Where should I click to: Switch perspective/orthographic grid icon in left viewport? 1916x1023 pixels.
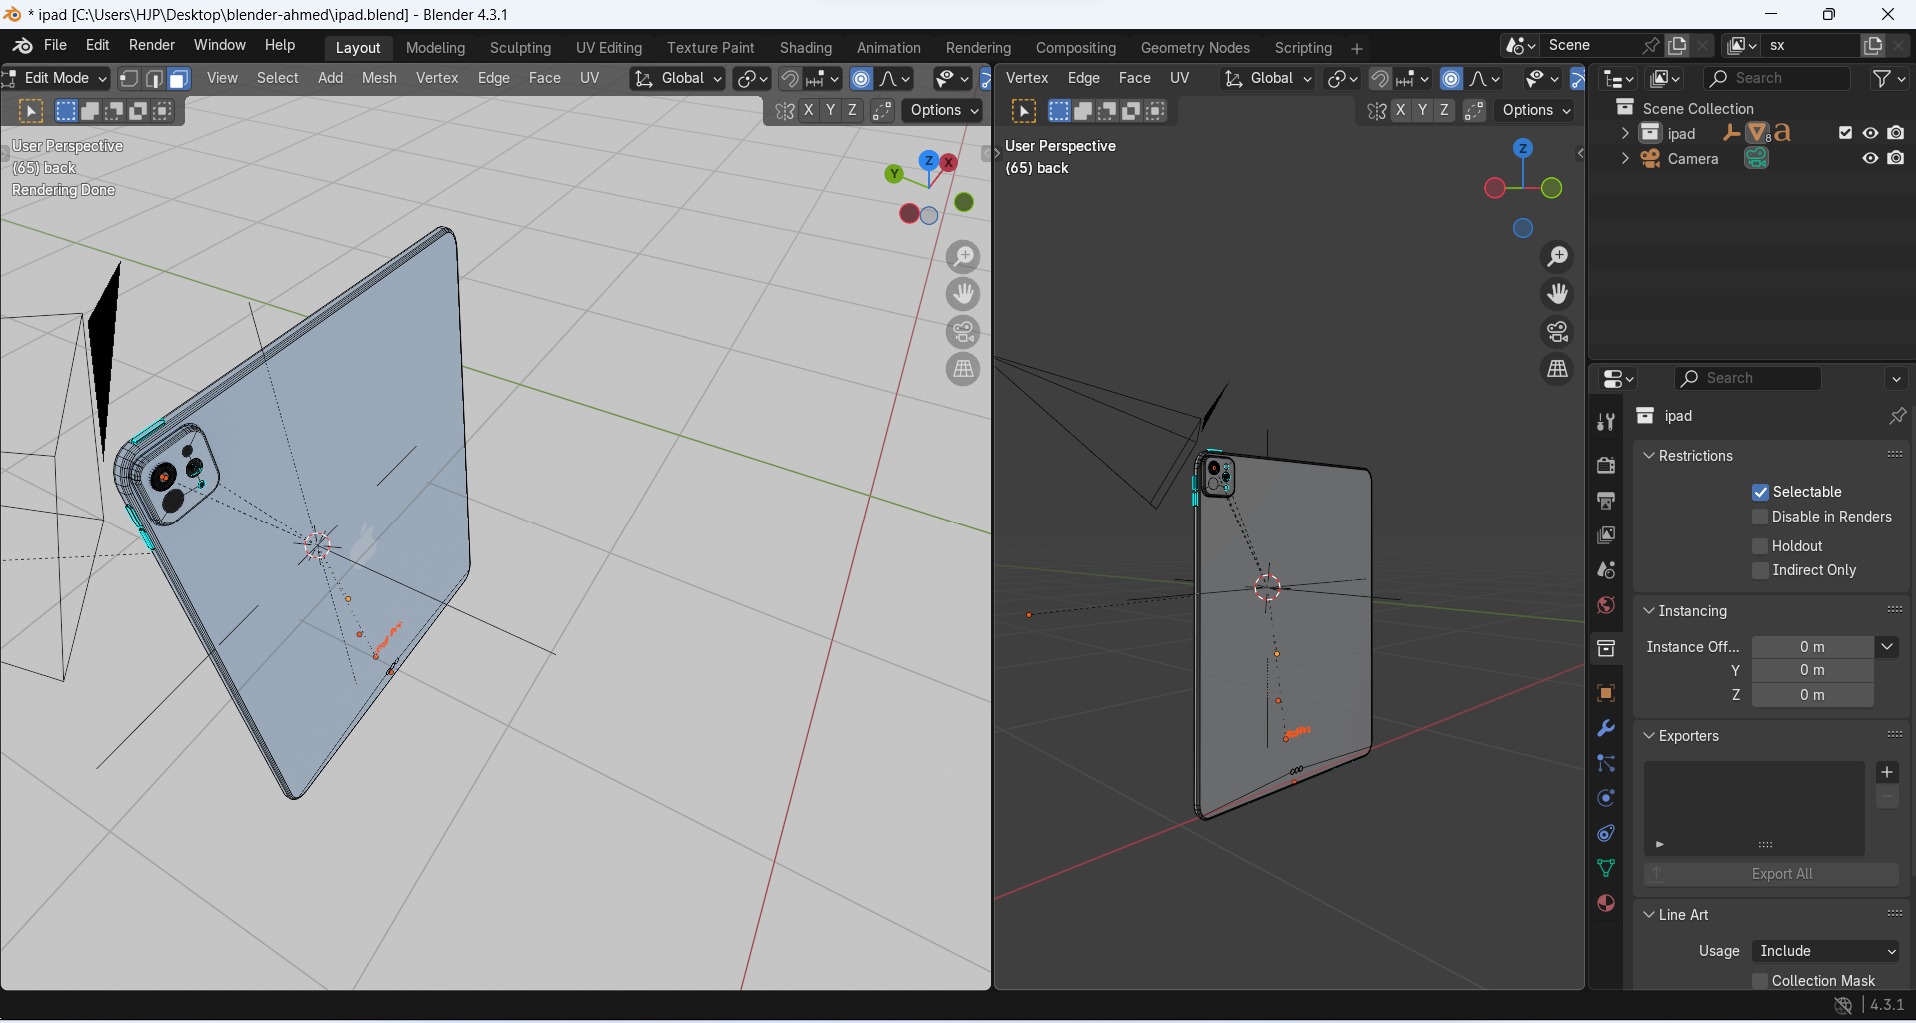click(x=964, y=369)
